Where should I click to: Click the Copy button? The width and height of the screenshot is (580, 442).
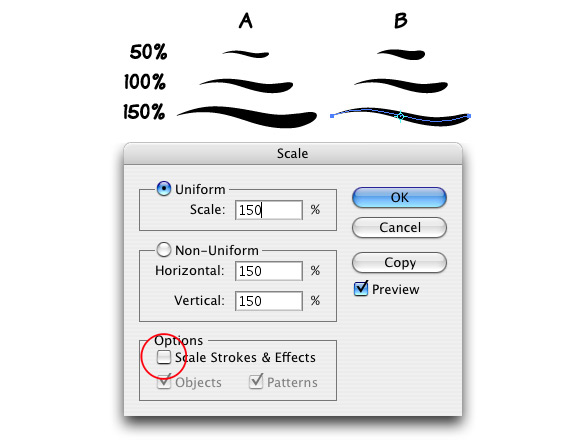pyautogui.click(x=399, y=262)
